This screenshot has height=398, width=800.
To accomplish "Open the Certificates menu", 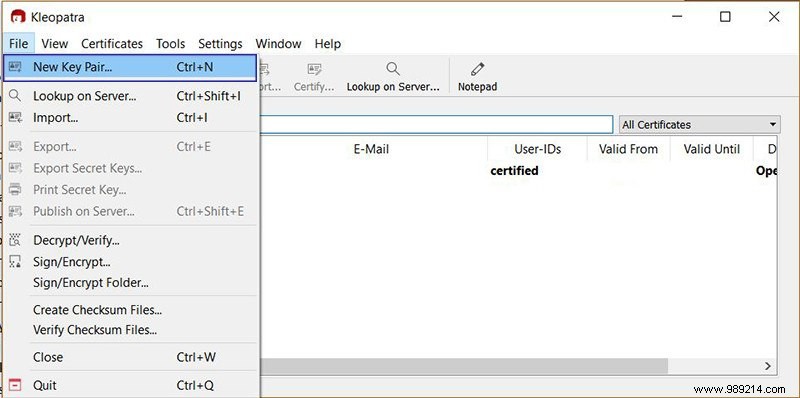I will pyautogui.click(x=112, y=44).
